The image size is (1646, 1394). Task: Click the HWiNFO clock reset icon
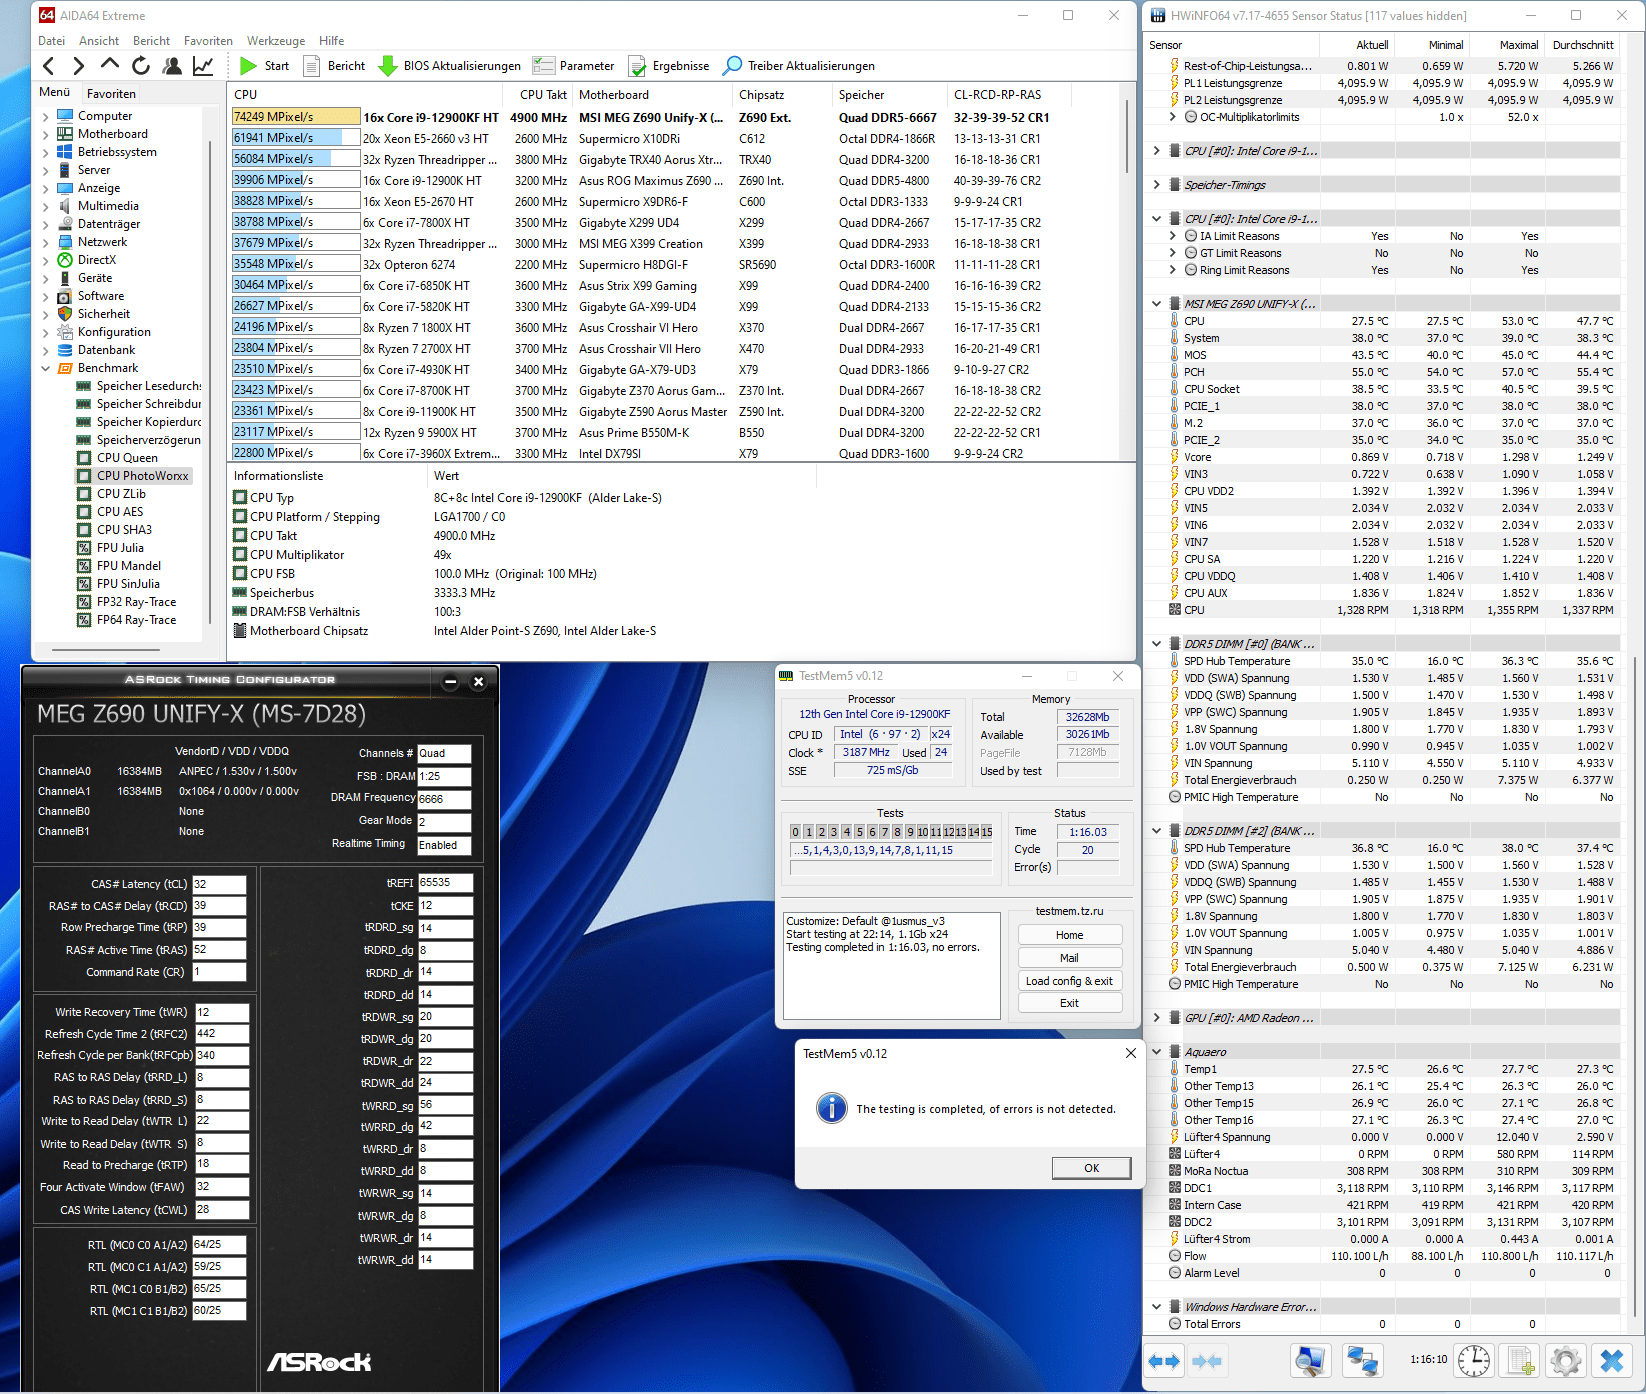pos(1473,1360)
